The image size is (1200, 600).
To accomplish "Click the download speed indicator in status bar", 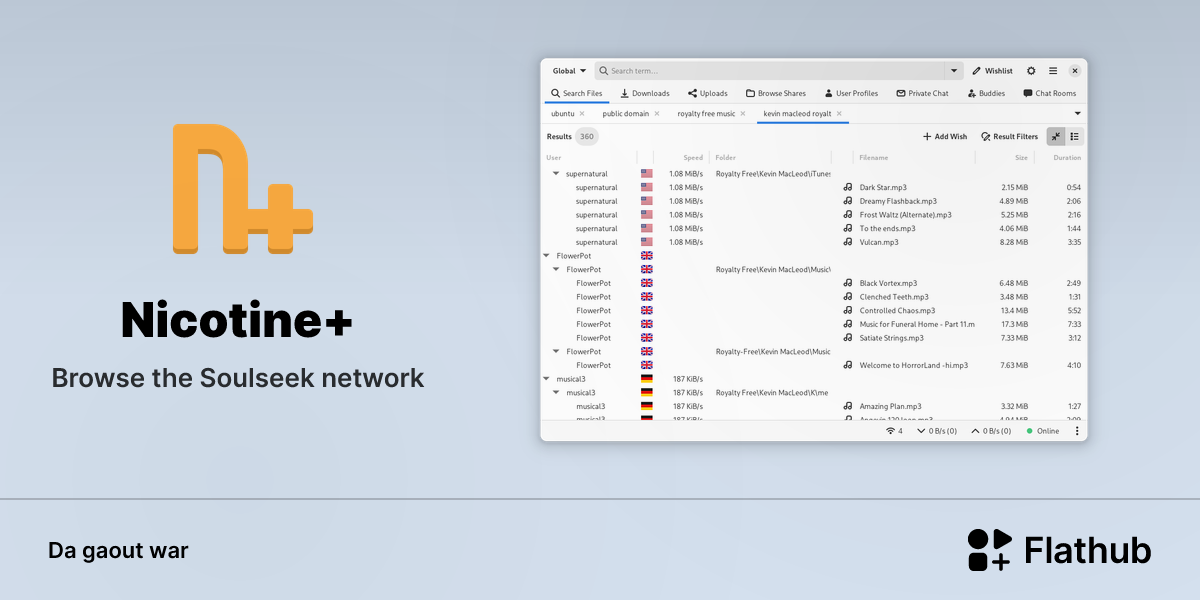I will [x=937, y=431].
